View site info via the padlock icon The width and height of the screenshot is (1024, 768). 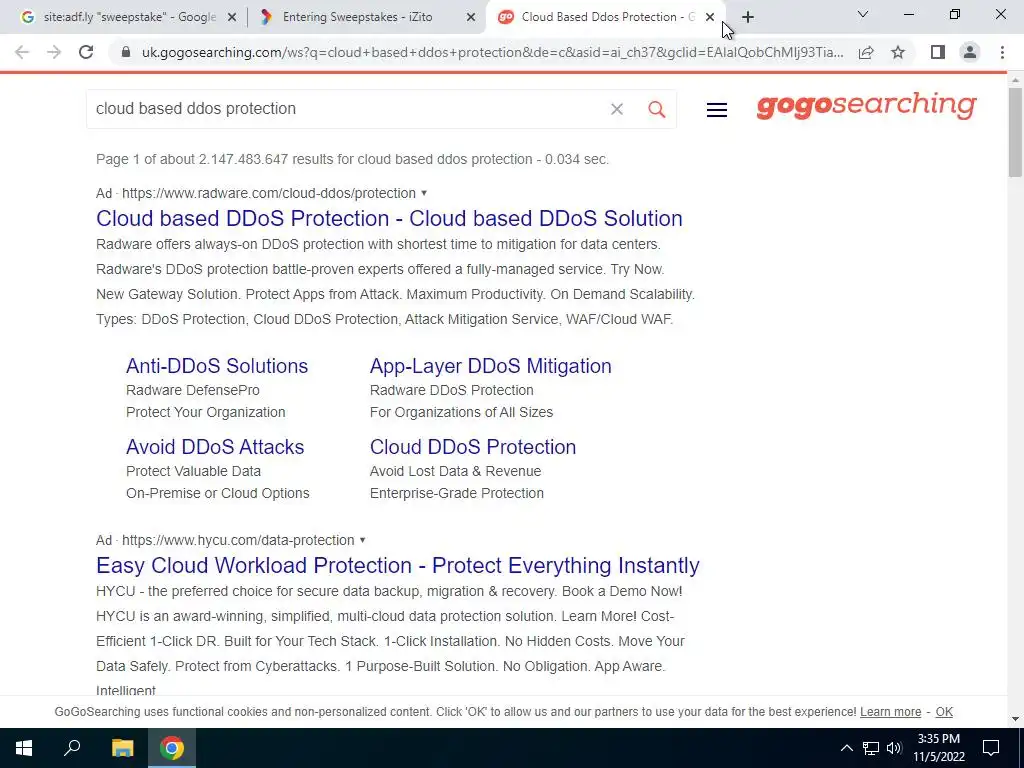[x=127, y=52]
